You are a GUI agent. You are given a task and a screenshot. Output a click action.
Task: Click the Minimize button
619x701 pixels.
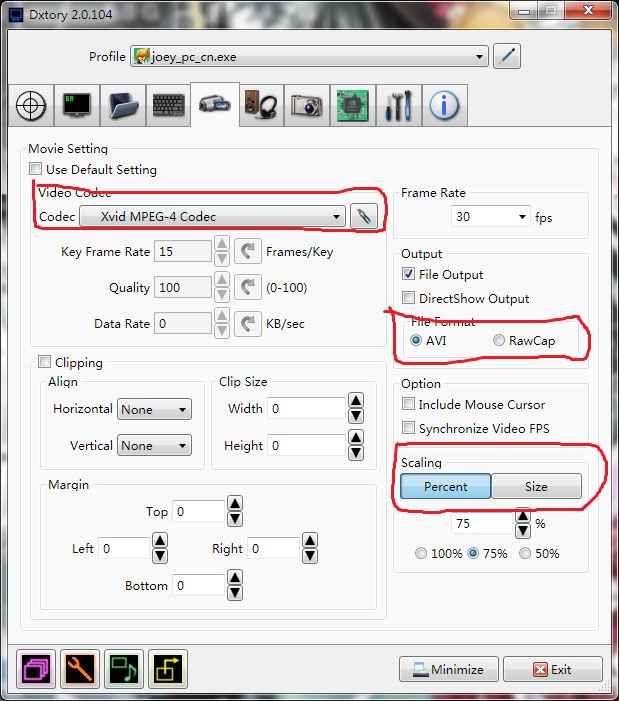pyautogui.click(x=449, y=669)
